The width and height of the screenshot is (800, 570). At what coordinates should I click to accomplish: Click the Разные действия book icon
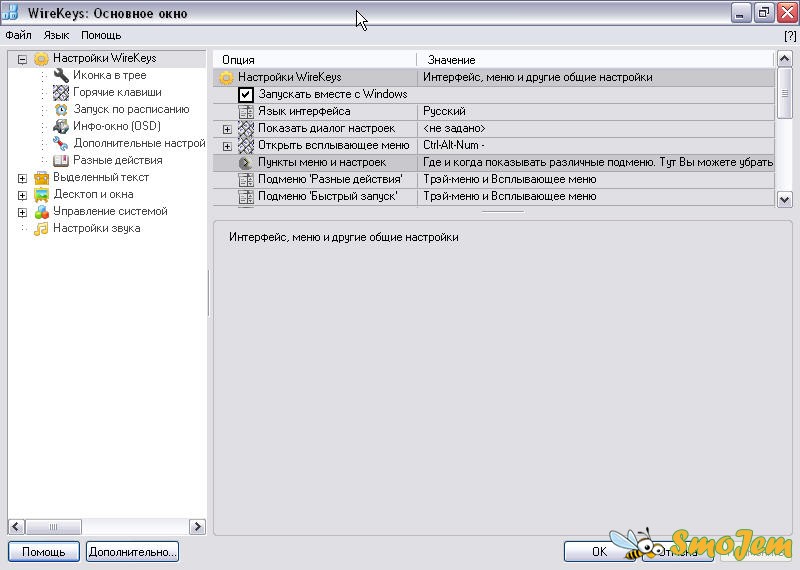pos(61,160)
